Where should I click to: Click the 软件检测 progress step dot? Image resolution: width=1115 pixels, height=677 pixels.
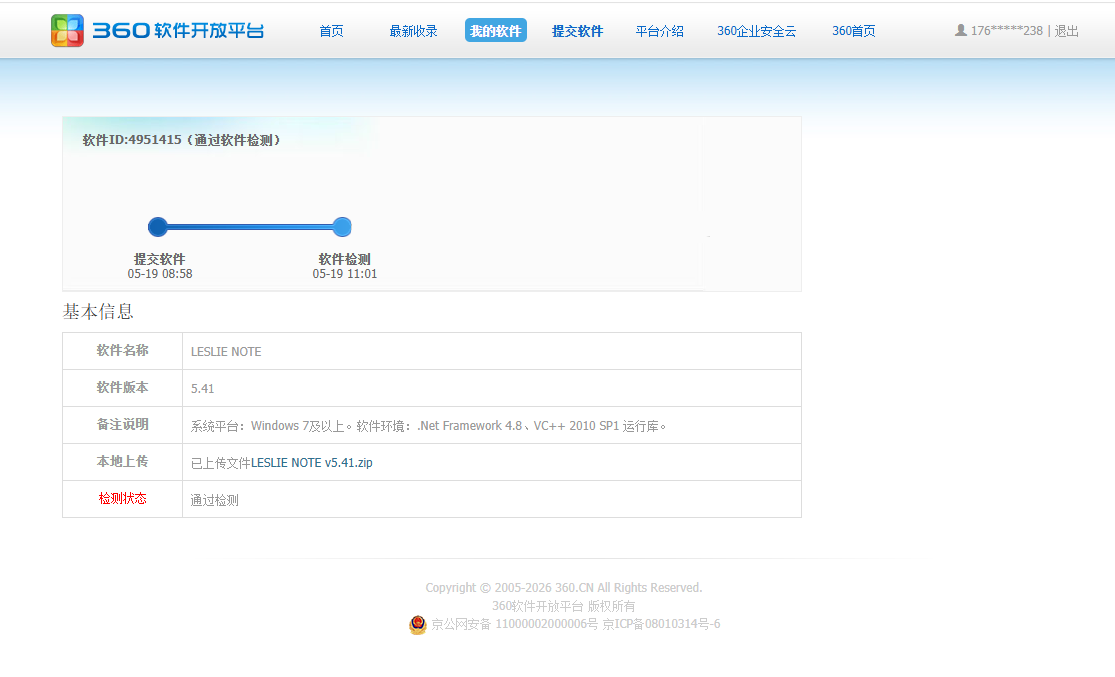[x=342, y=227]
